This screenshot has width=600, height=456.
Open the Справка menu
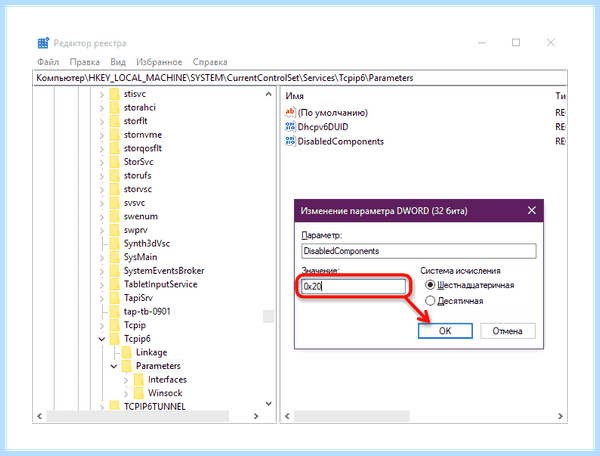210,62
